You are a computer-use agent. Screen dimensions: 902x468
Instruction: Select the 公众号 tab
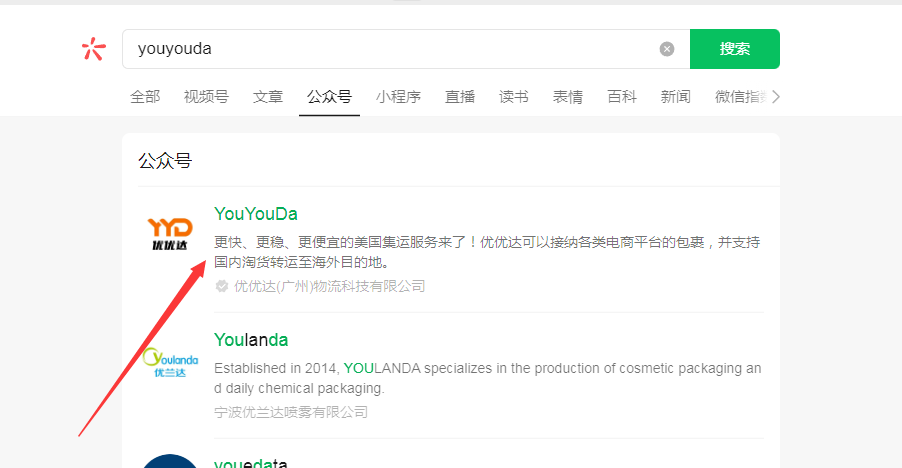pos(329,97)
